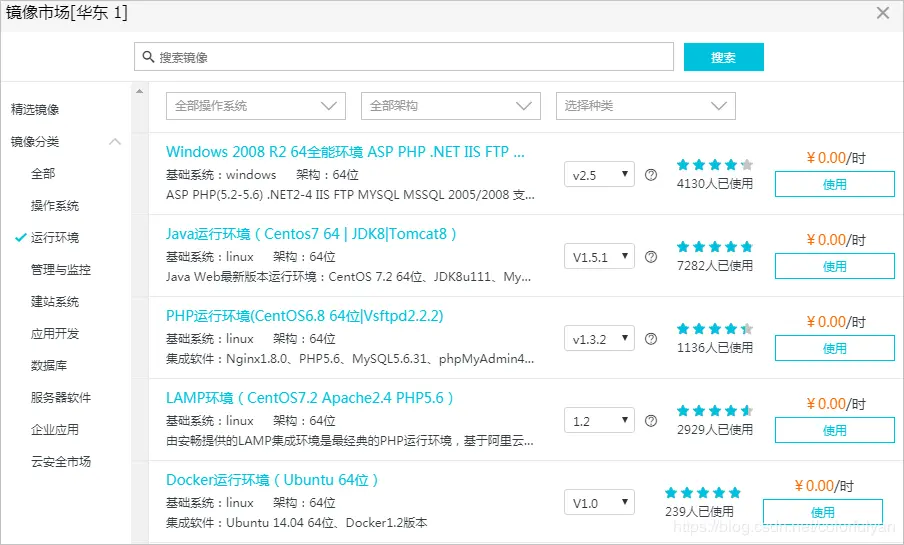Image resolution: width=904 pixels, height=545 pixels.
Task: Open Windows 2008 R2 64全能环境 image link
Action: (x=345, y=152)
